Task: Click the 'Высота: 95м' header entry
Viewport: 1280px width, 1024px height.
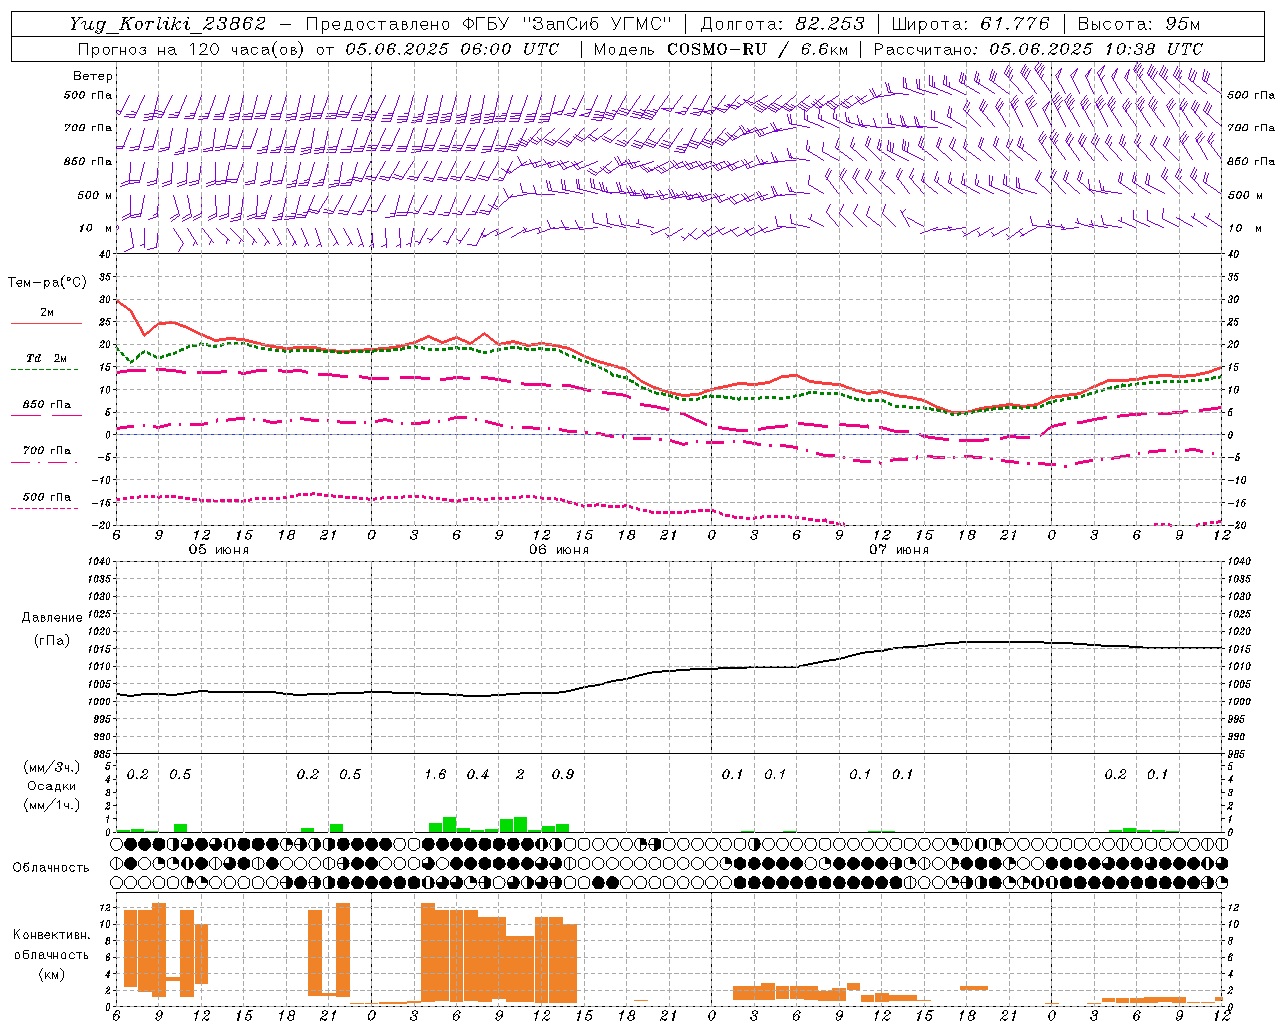Action: pos(1139,24)
